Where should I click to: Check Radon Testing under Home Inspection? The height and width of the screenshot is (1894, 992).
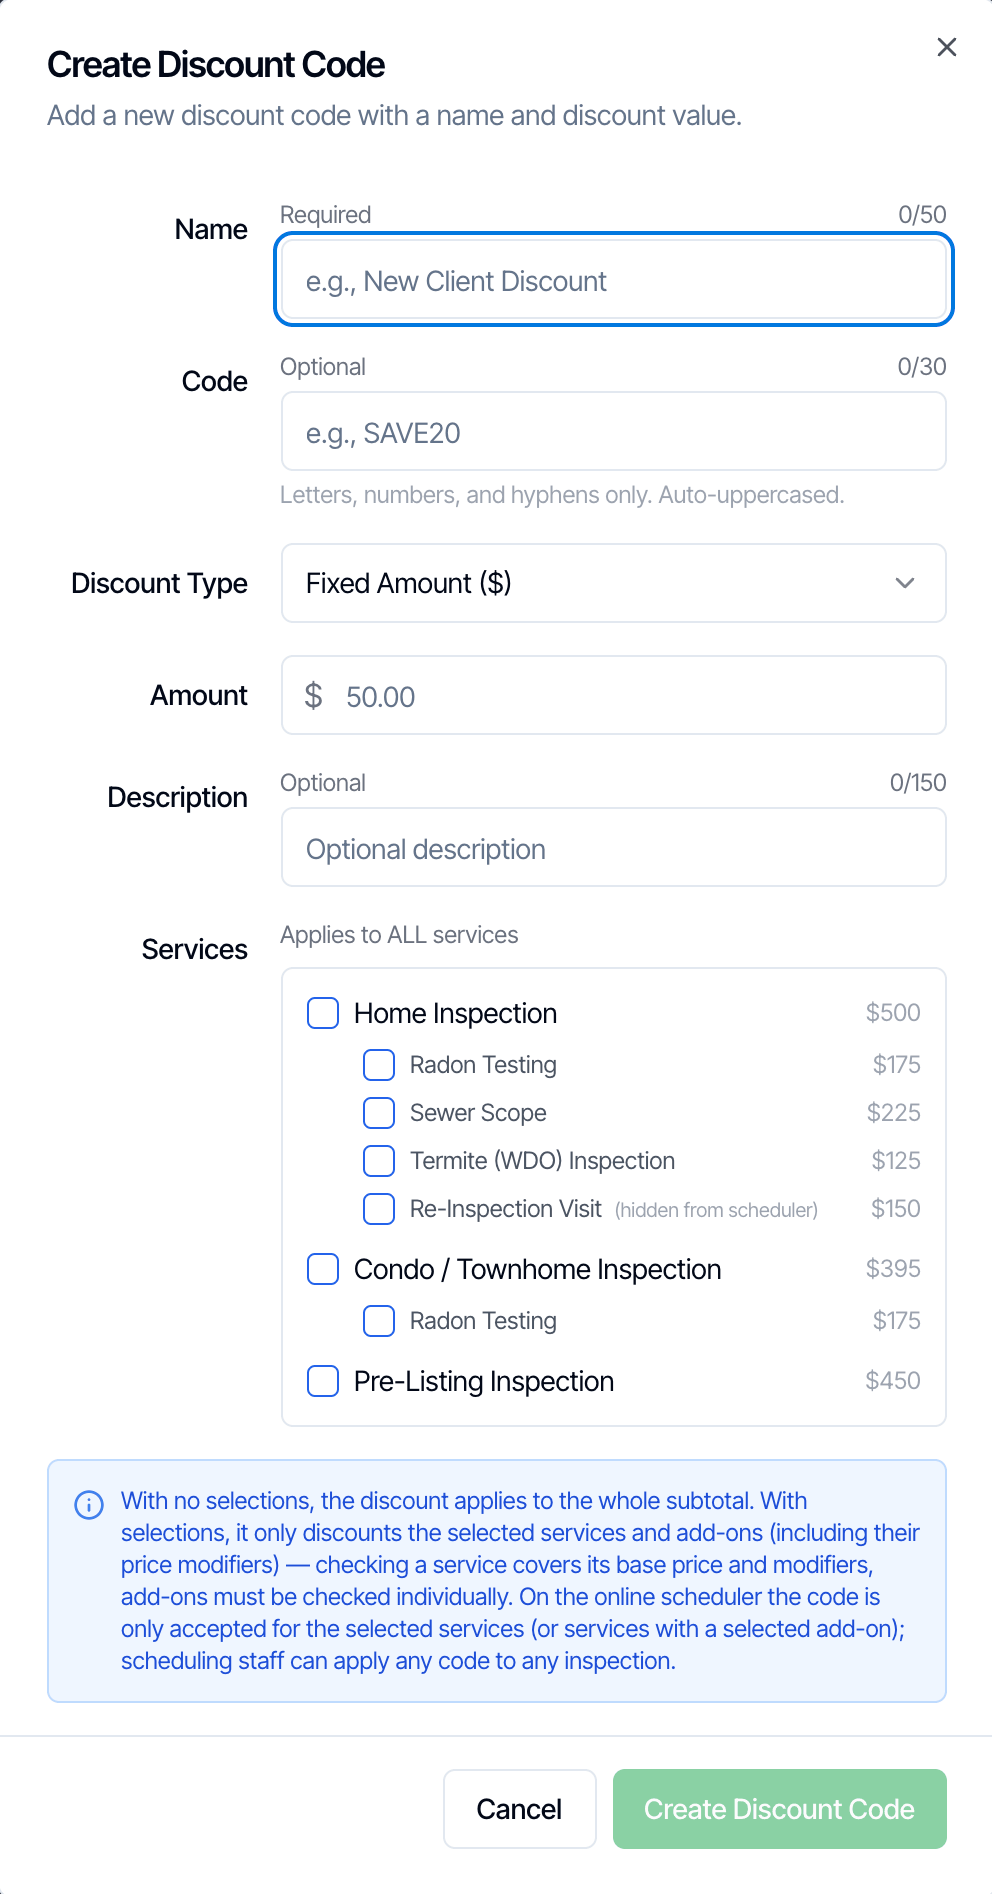(379, 1065)
